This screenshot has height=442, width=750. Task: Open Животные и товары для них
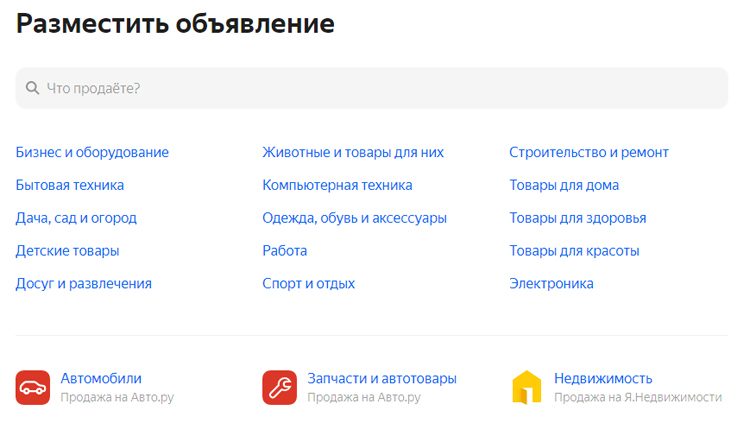click(x=353, y=152)
